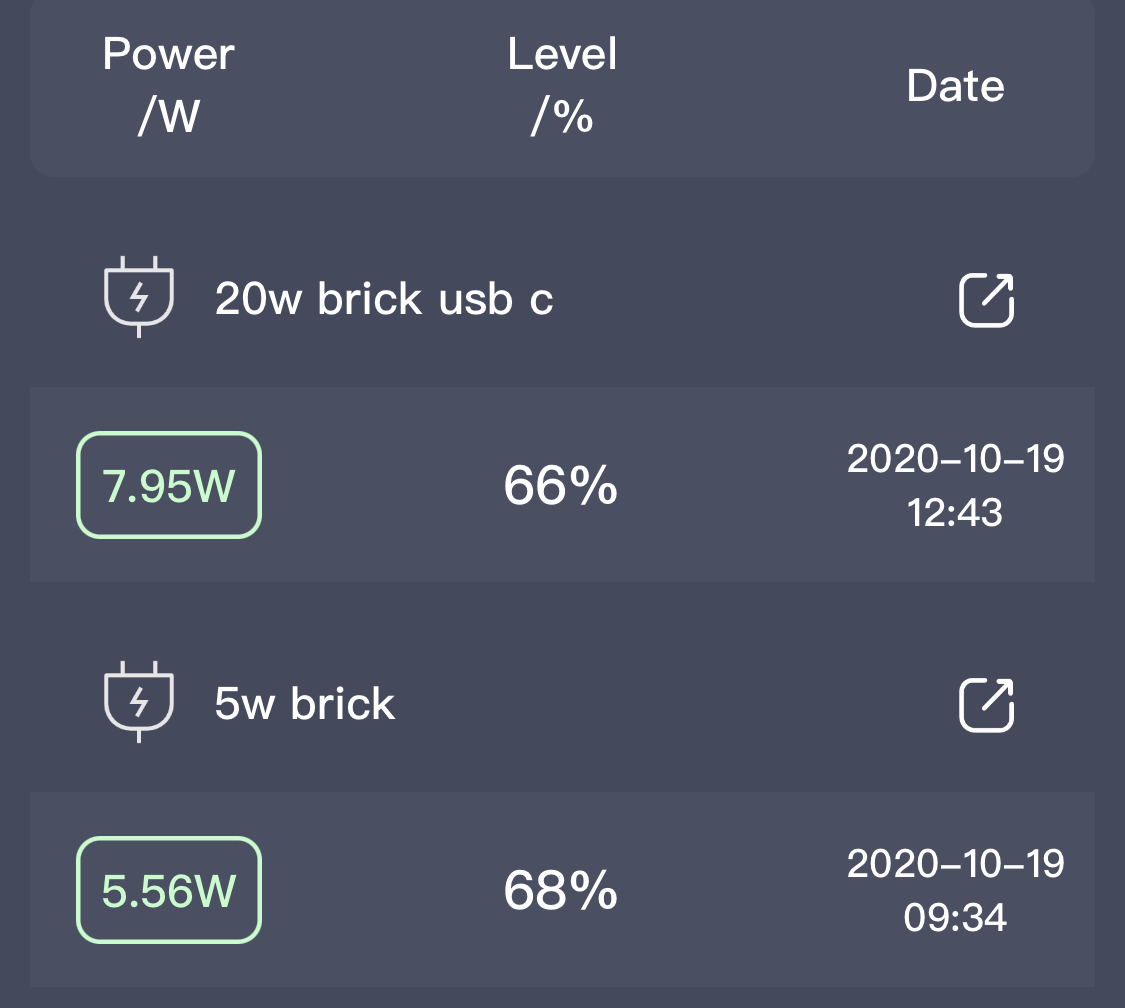This screenshot has width=1125, height=1008.
Task: Tap the 66% battery level value
Action: pyautogui.click(x=560, y=485)
